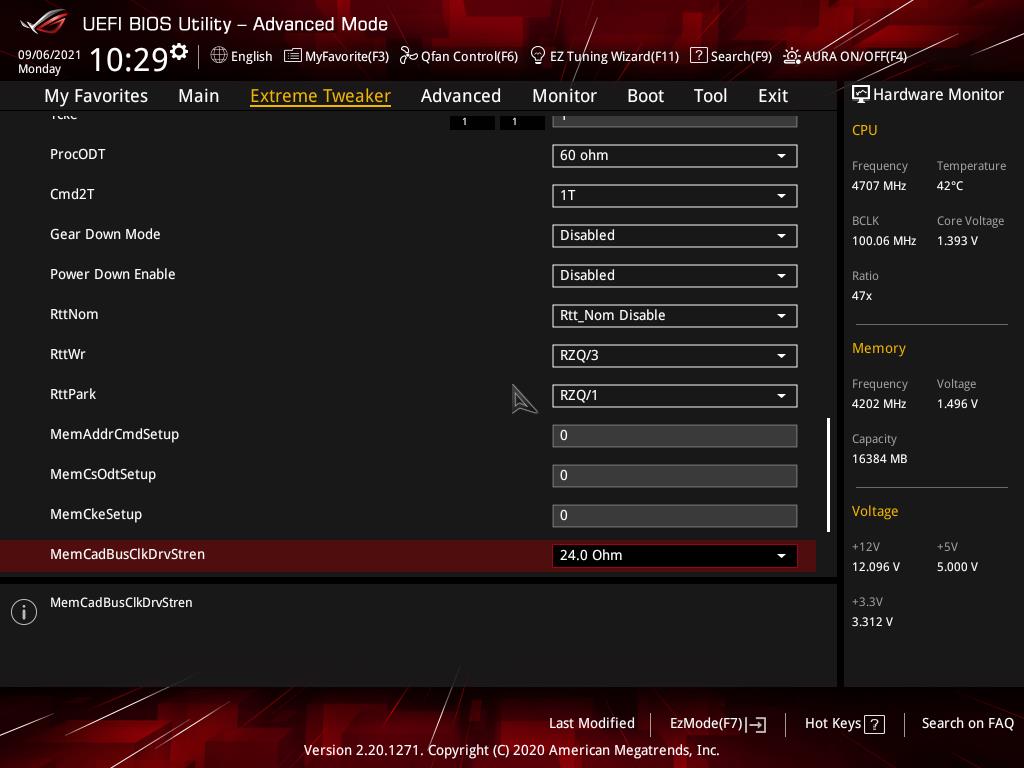1024x768 pixels.
Task: Select Extreme Tweaker tab
Action: click(x=320, y=96)
